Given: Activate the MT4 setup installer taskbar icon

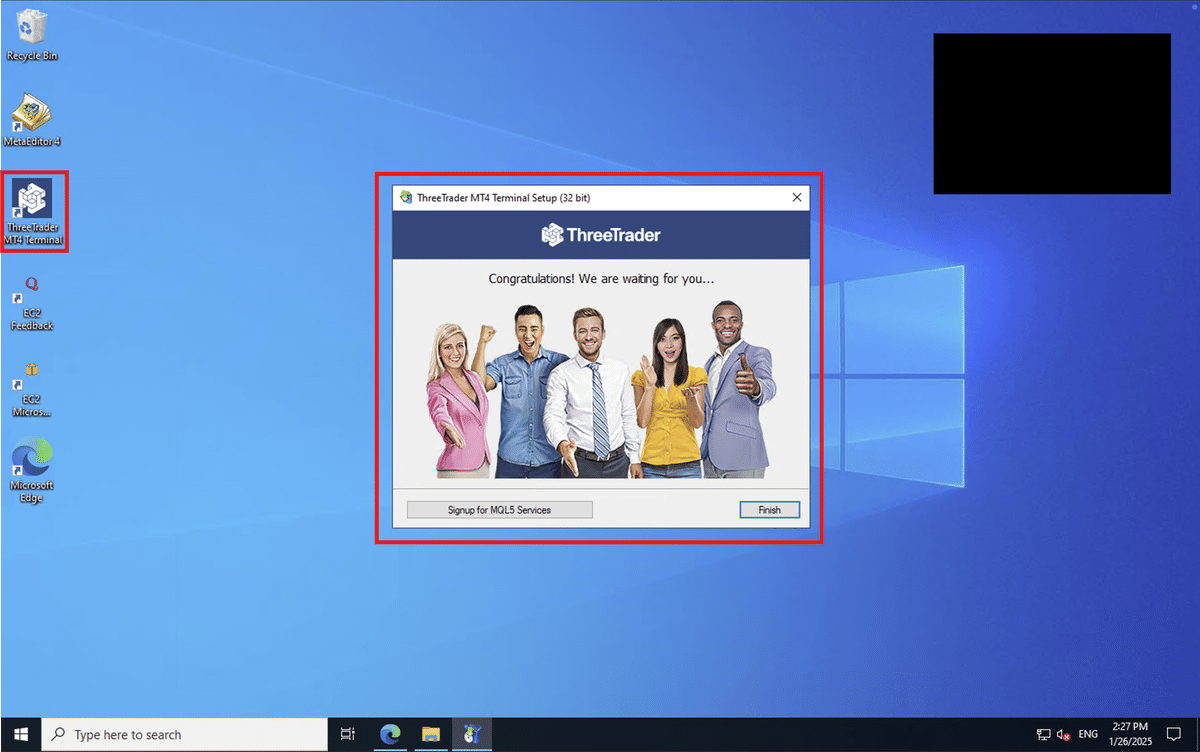Looking at the screenshot, I should (471, 734).
